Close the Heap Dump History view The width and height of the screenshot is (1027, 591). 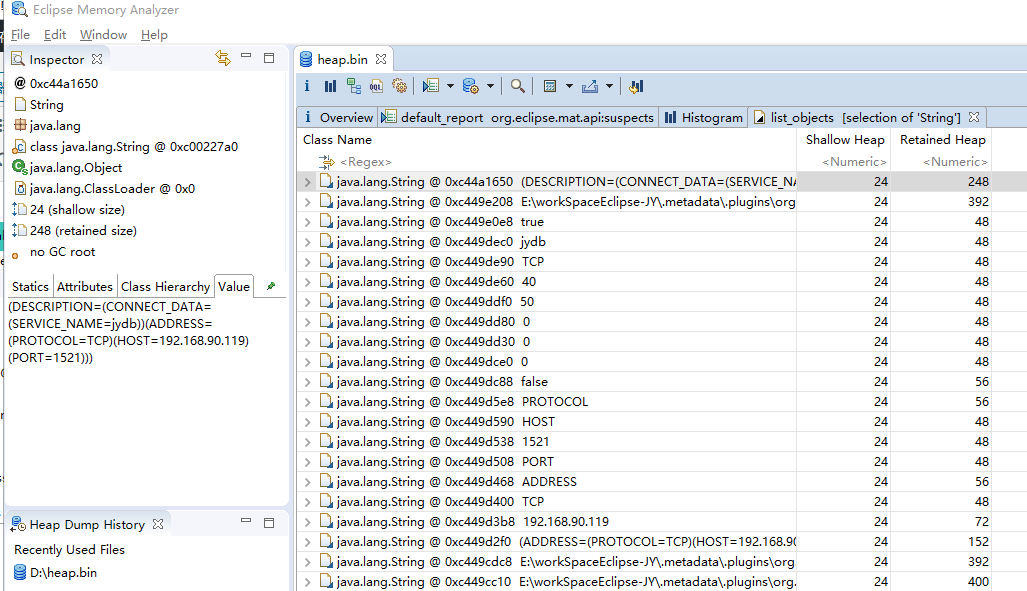(x=158, y=524)
